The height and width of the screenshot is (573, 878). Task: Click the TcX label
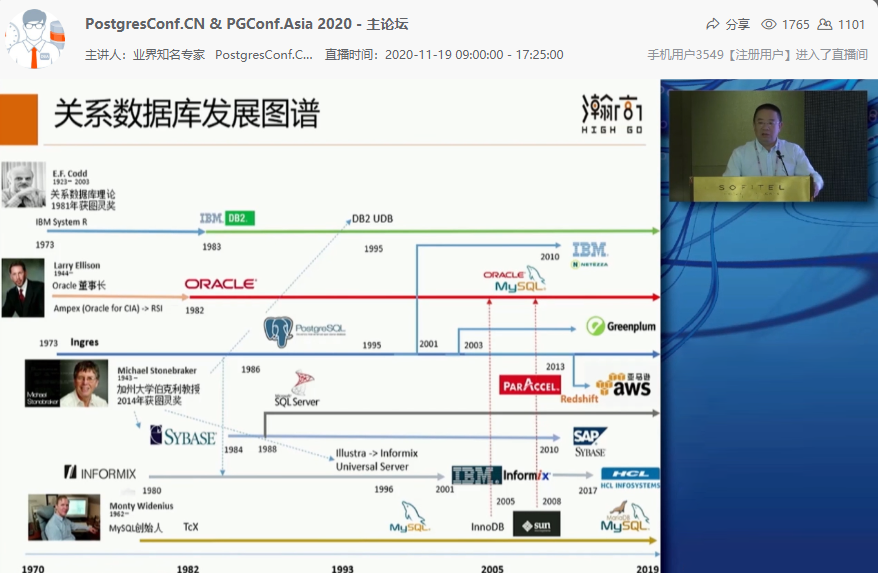coord(191,527)
